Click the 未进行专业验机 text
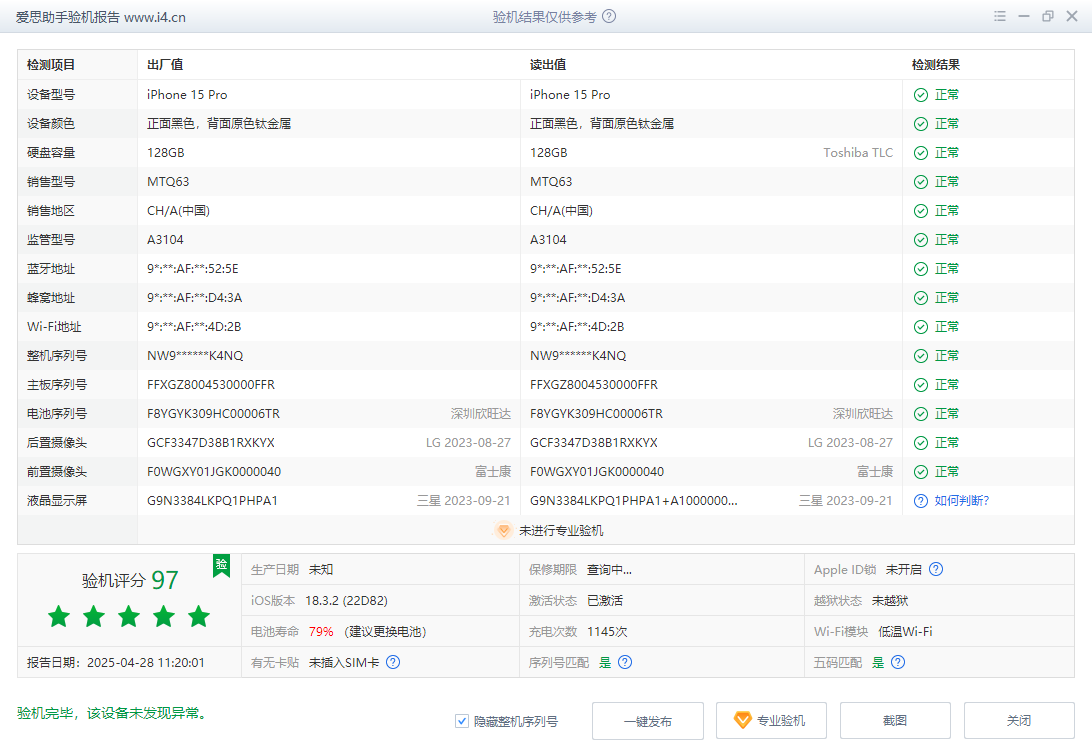1092x756 pixels. point(561,531)
